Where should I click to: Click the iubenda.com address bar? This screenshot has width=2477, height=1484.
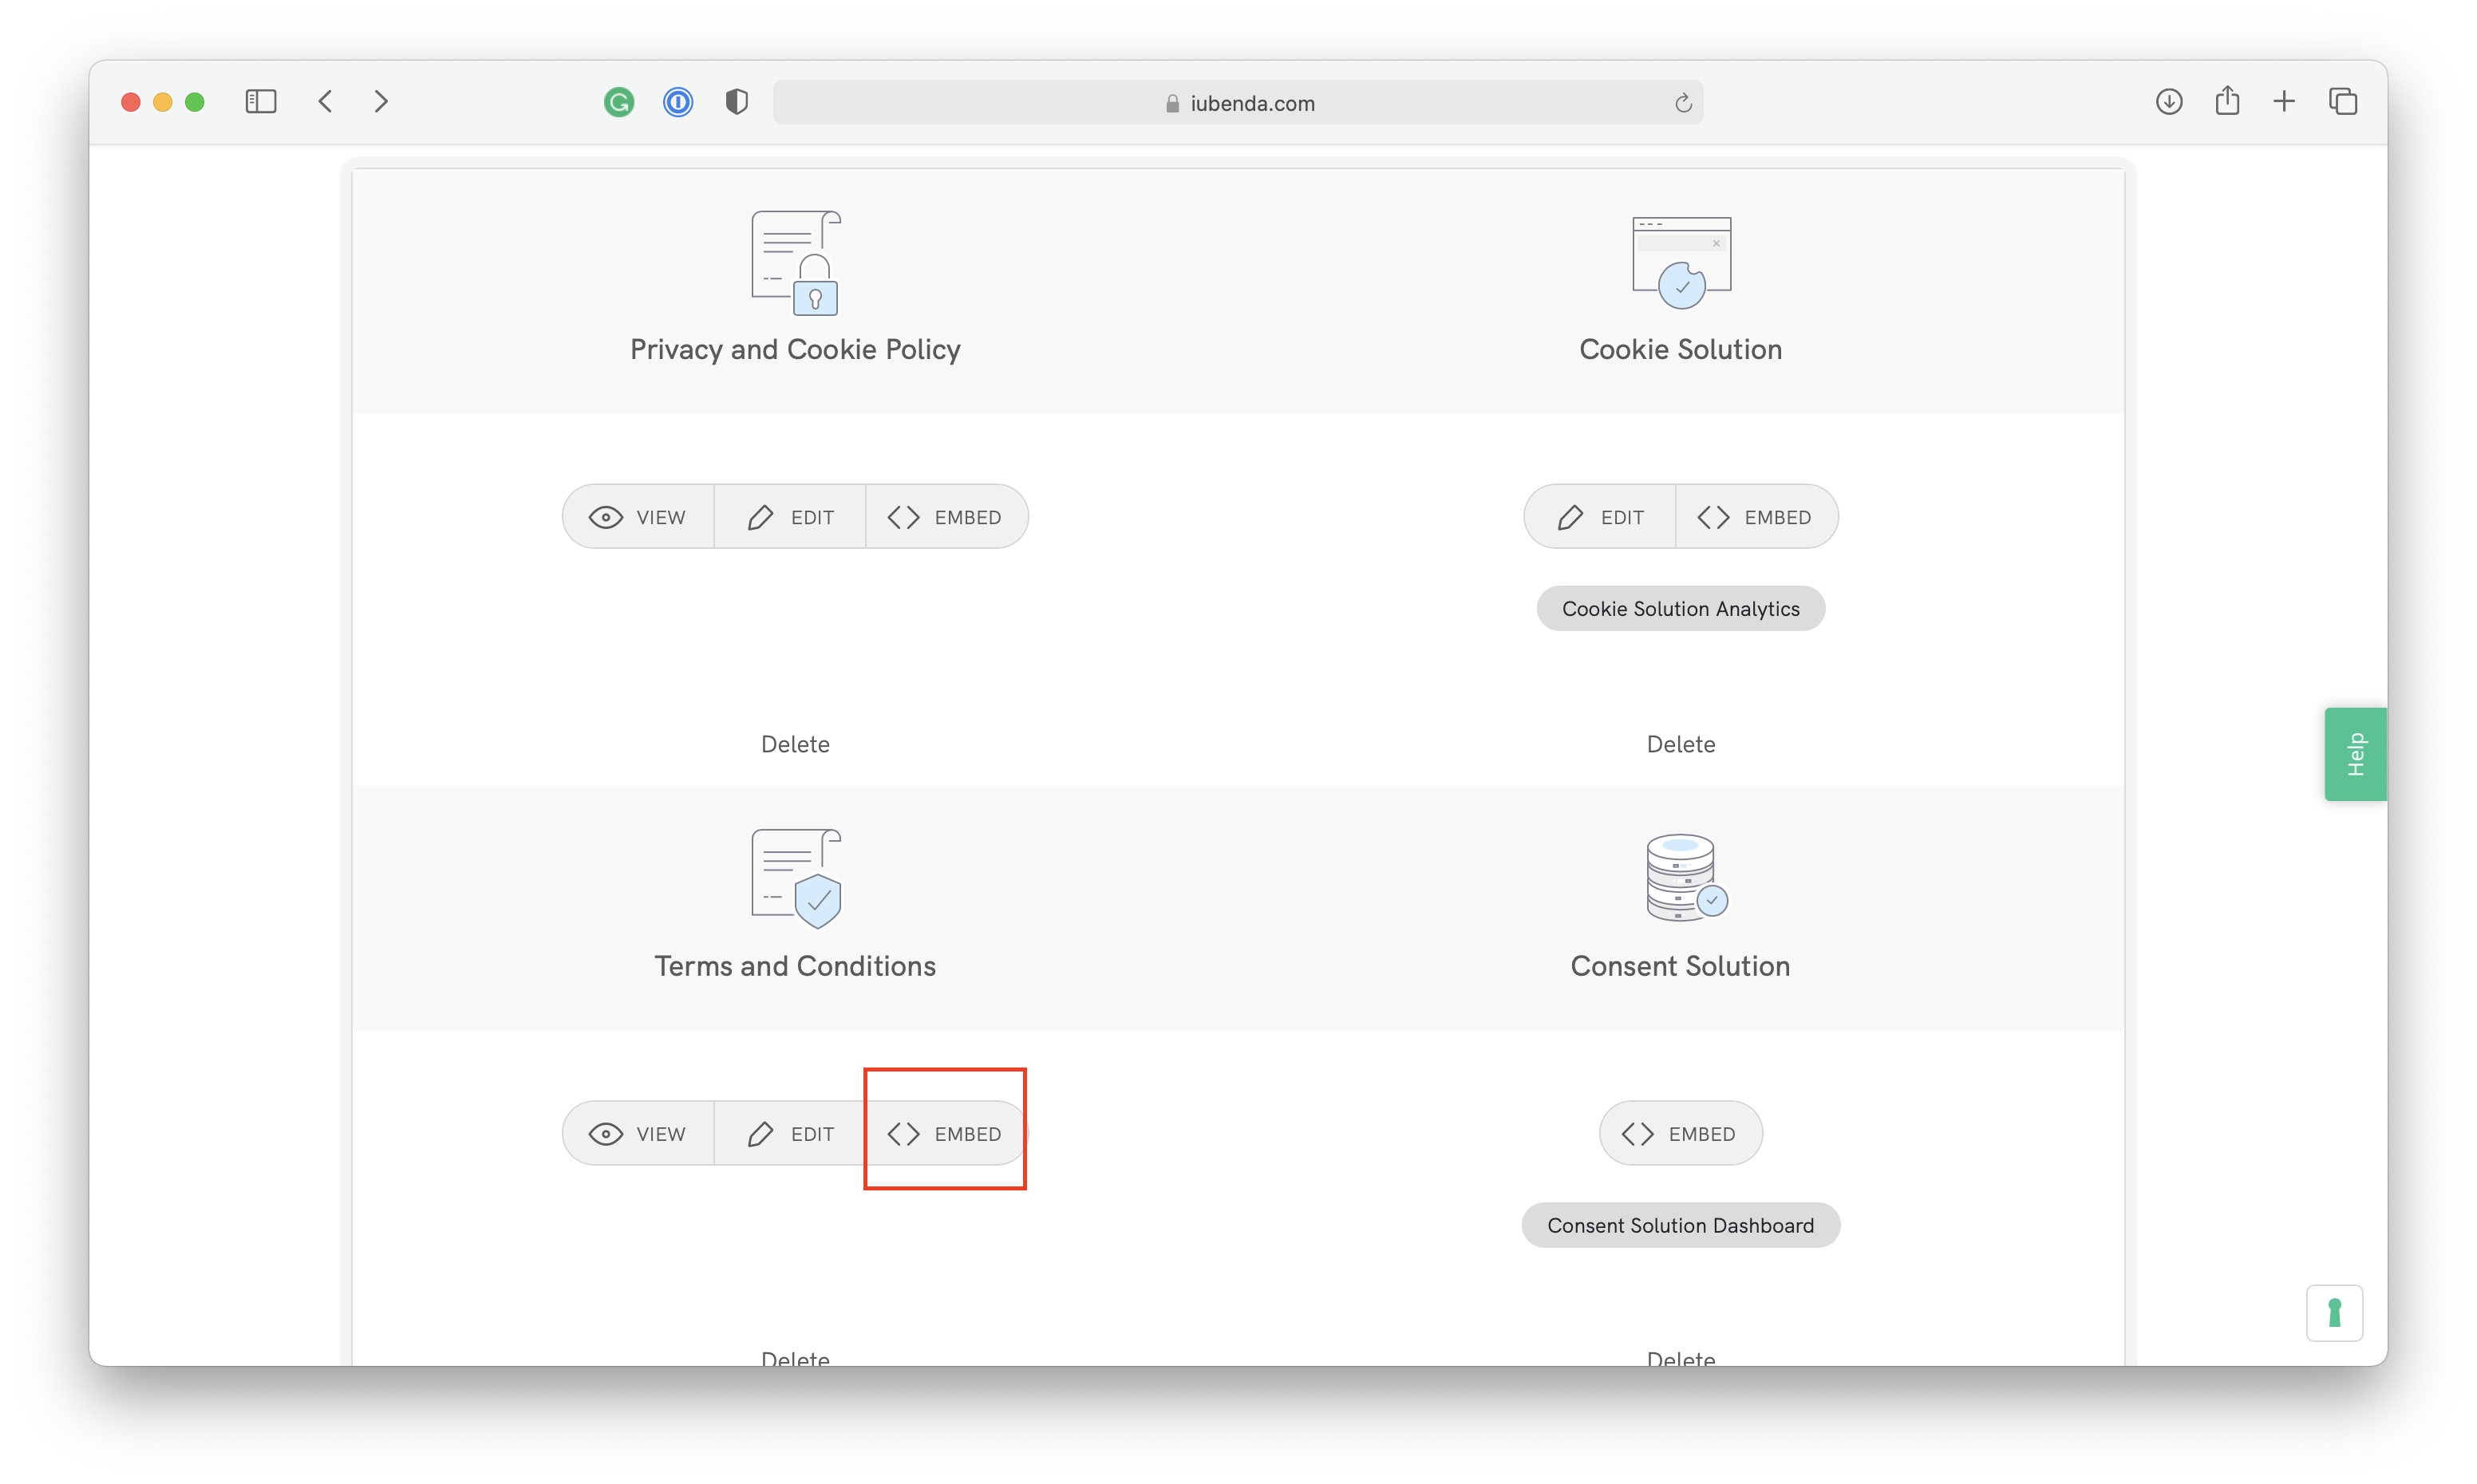[x=1238, y=103]
